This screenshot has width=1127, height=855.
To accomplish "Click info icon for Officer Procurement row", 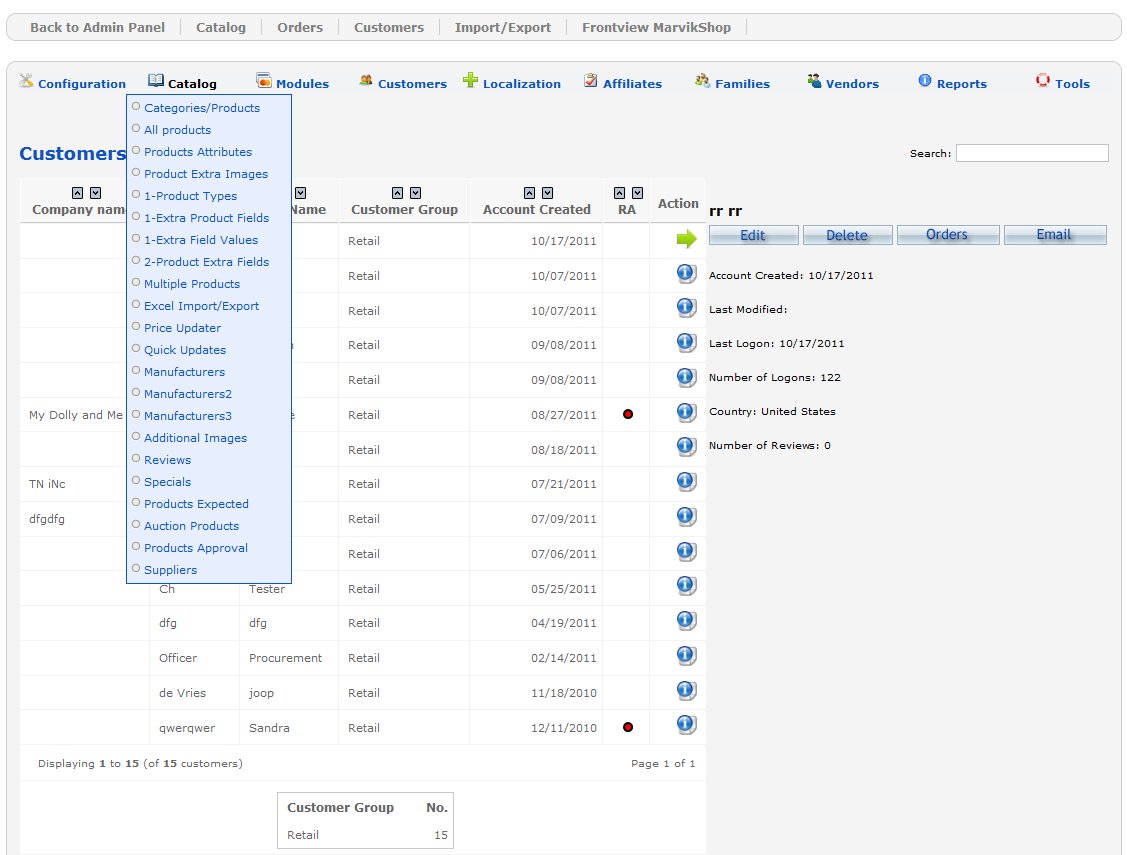I will (x=686, y=655).
